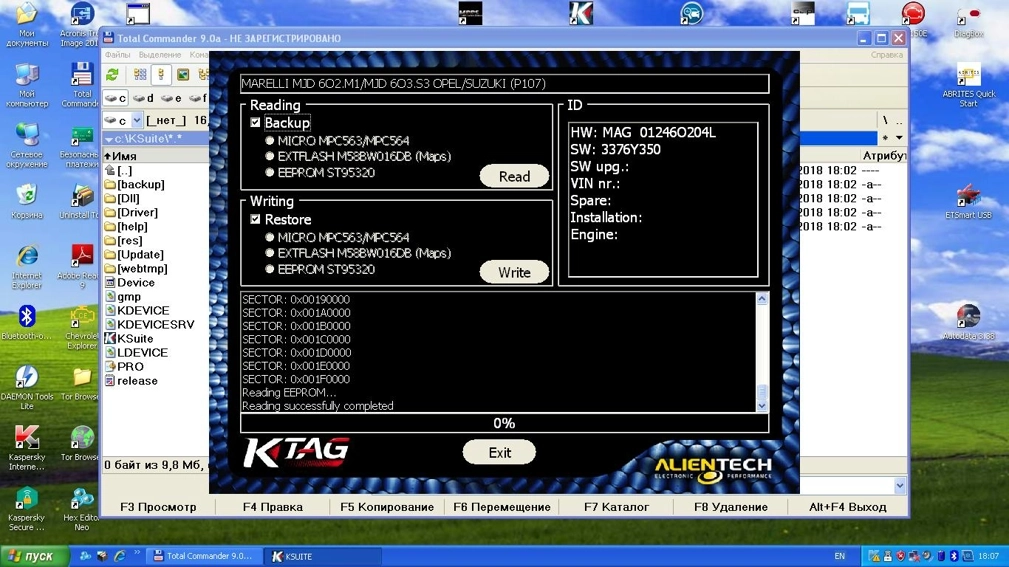Select EXTFLASH M58BW016DB radio under Reading

(270, 156)
